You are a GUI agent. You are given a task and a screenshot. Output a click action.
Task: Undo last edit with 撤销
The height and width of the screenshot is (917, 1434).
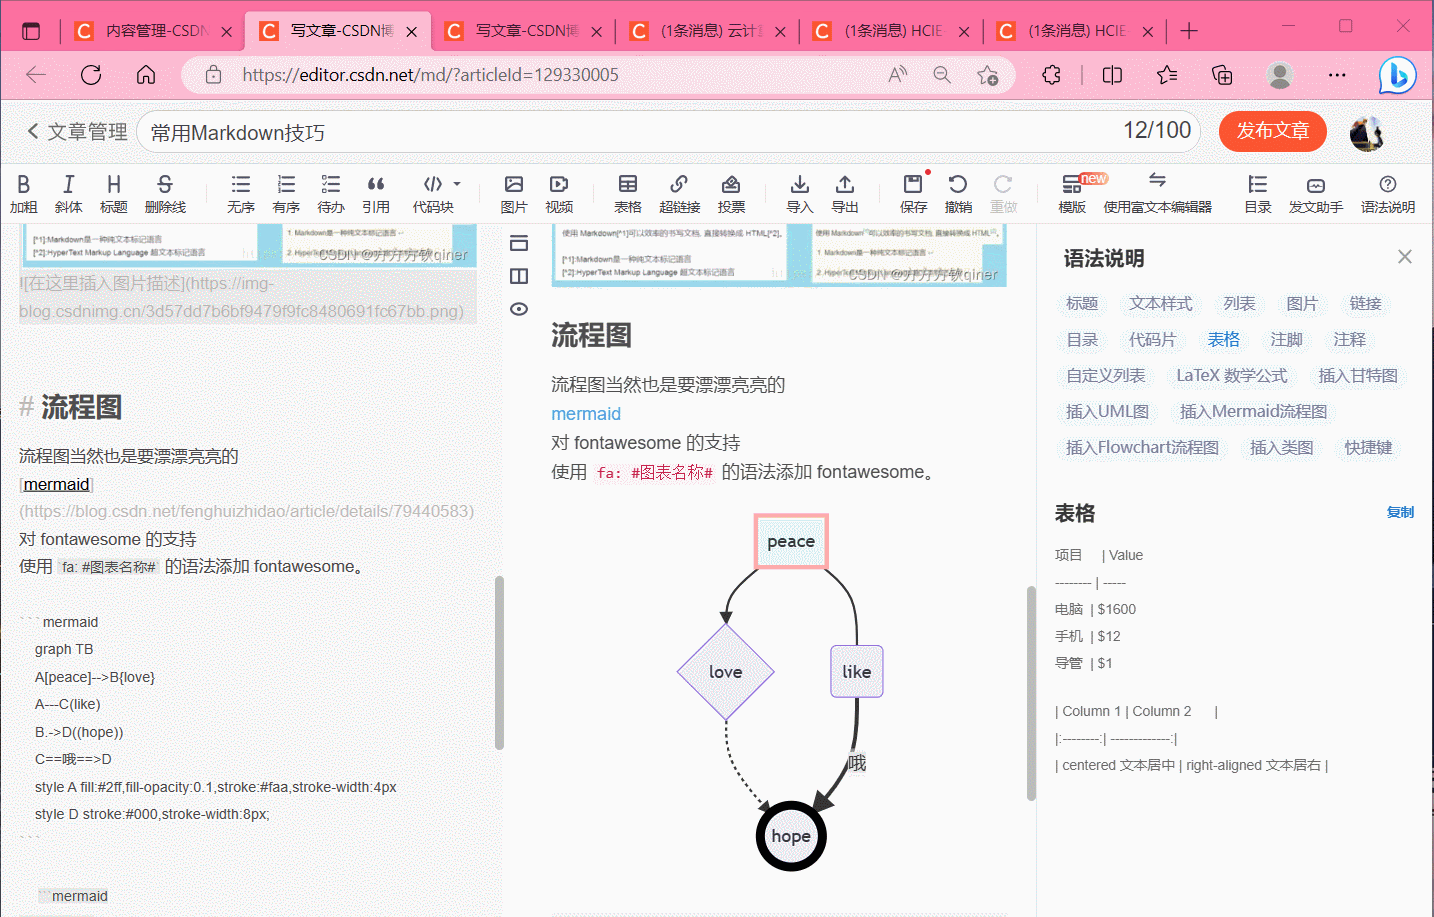coord(958,194)
